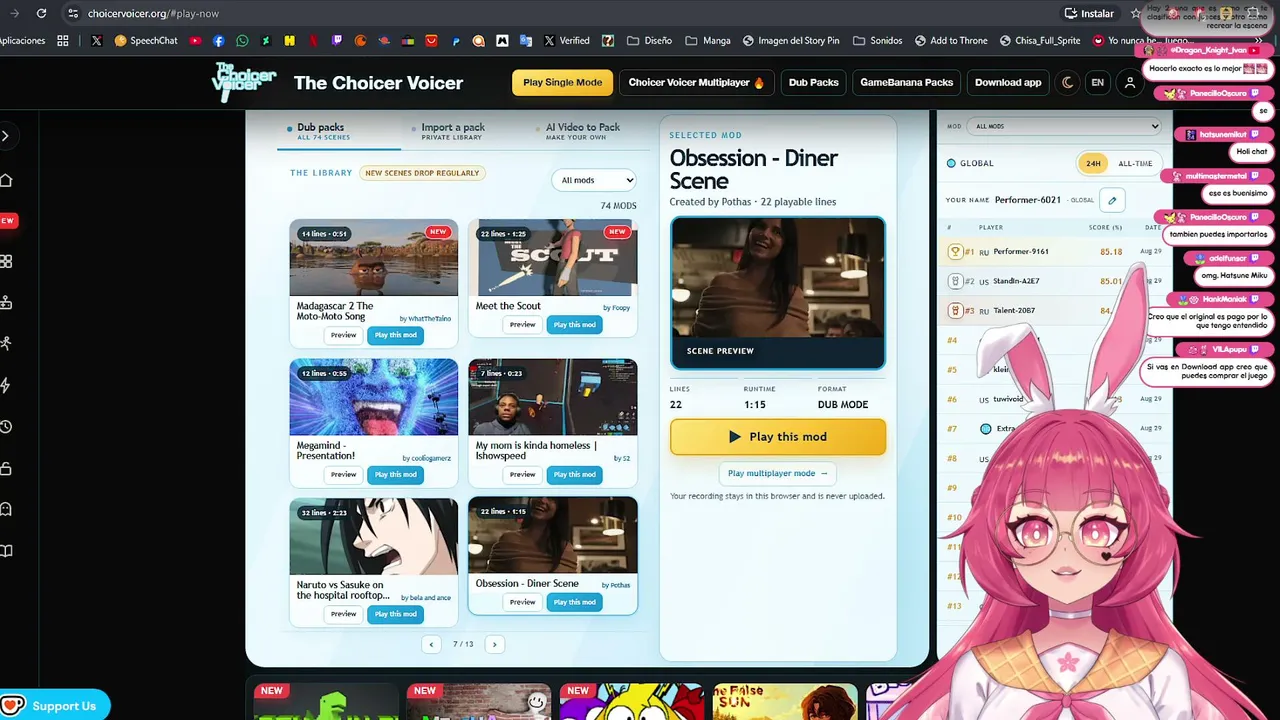The height and width of the screenshot is (720, 1280).
Task: Click the Download app button
Action: pyautogui.click(x=1008, y=82)
